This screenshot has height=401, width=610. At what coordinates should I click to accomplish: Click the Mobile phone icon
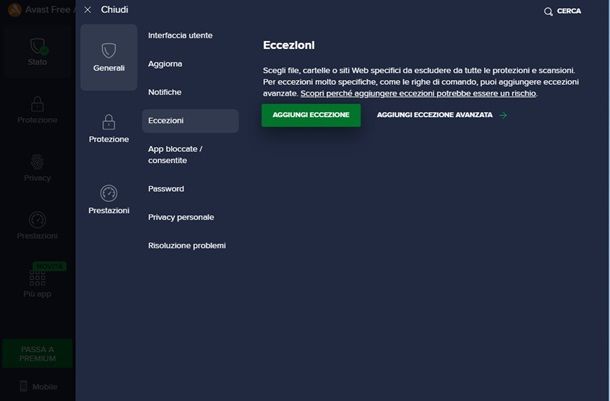(x=24, y=386)
